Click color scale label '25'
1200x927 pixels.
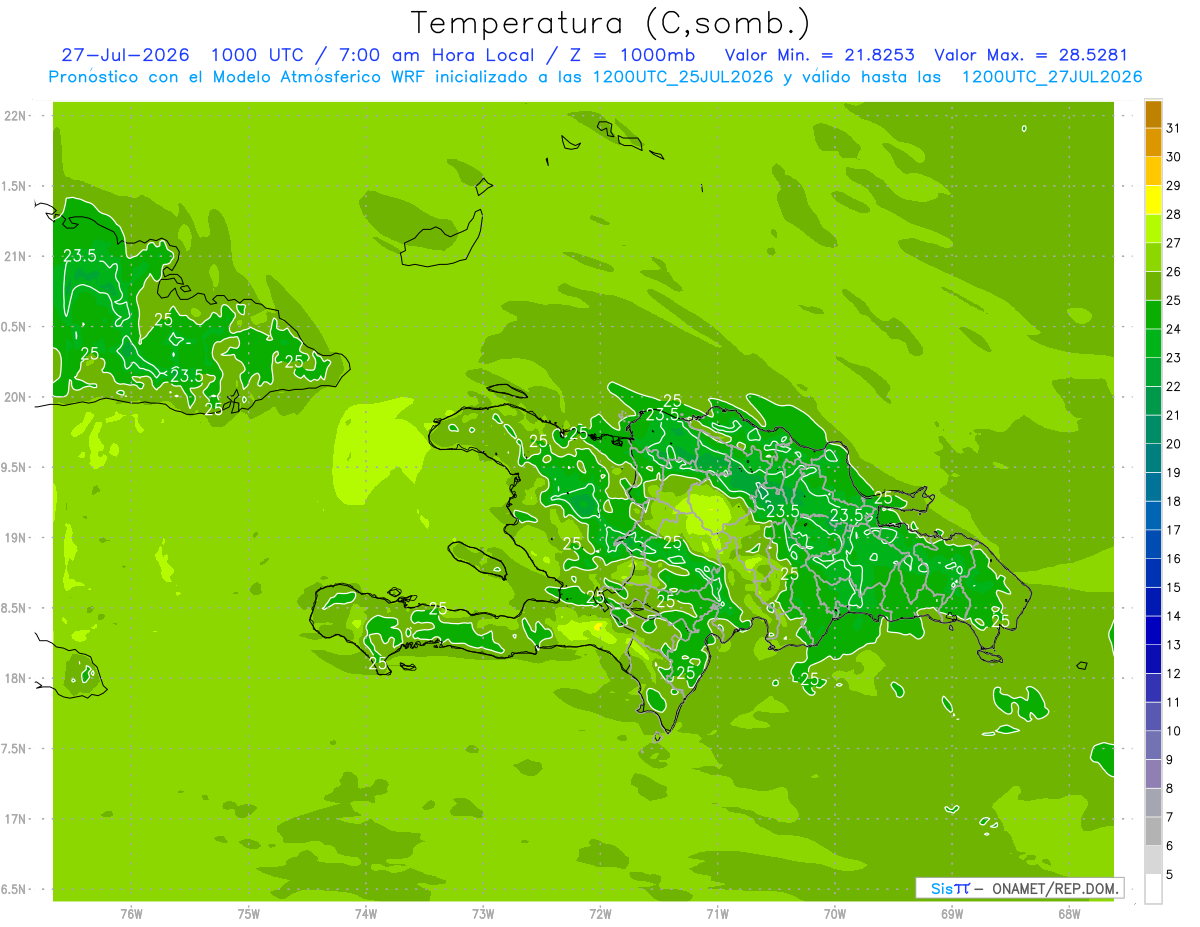1174,300
